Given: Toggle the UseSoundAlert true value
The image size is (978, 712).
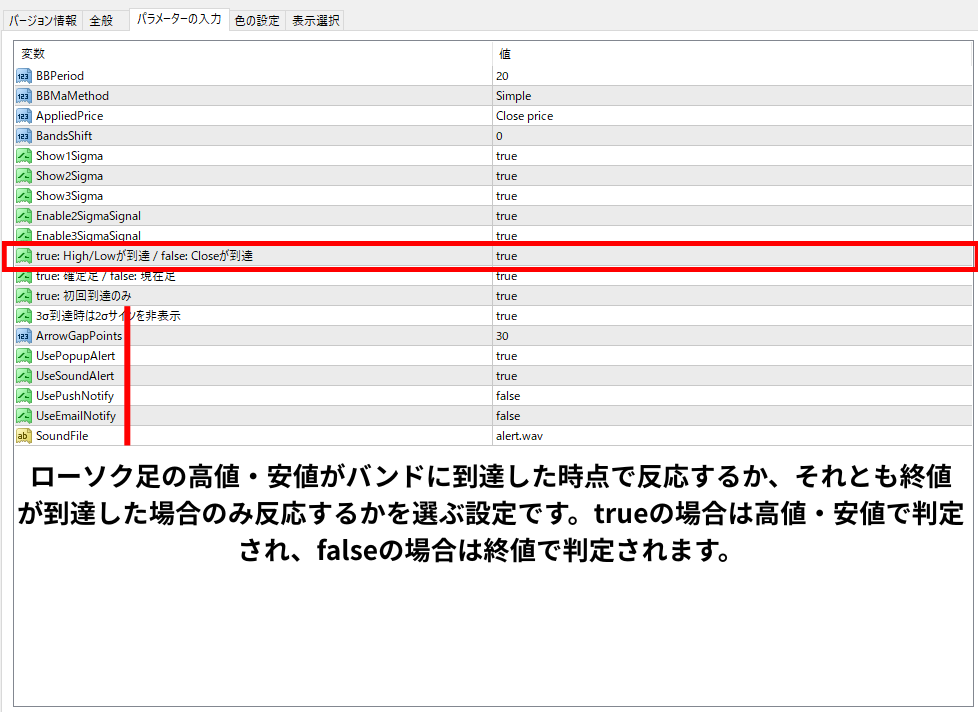Looking at the screenshot, I should [x=507, y=376].
